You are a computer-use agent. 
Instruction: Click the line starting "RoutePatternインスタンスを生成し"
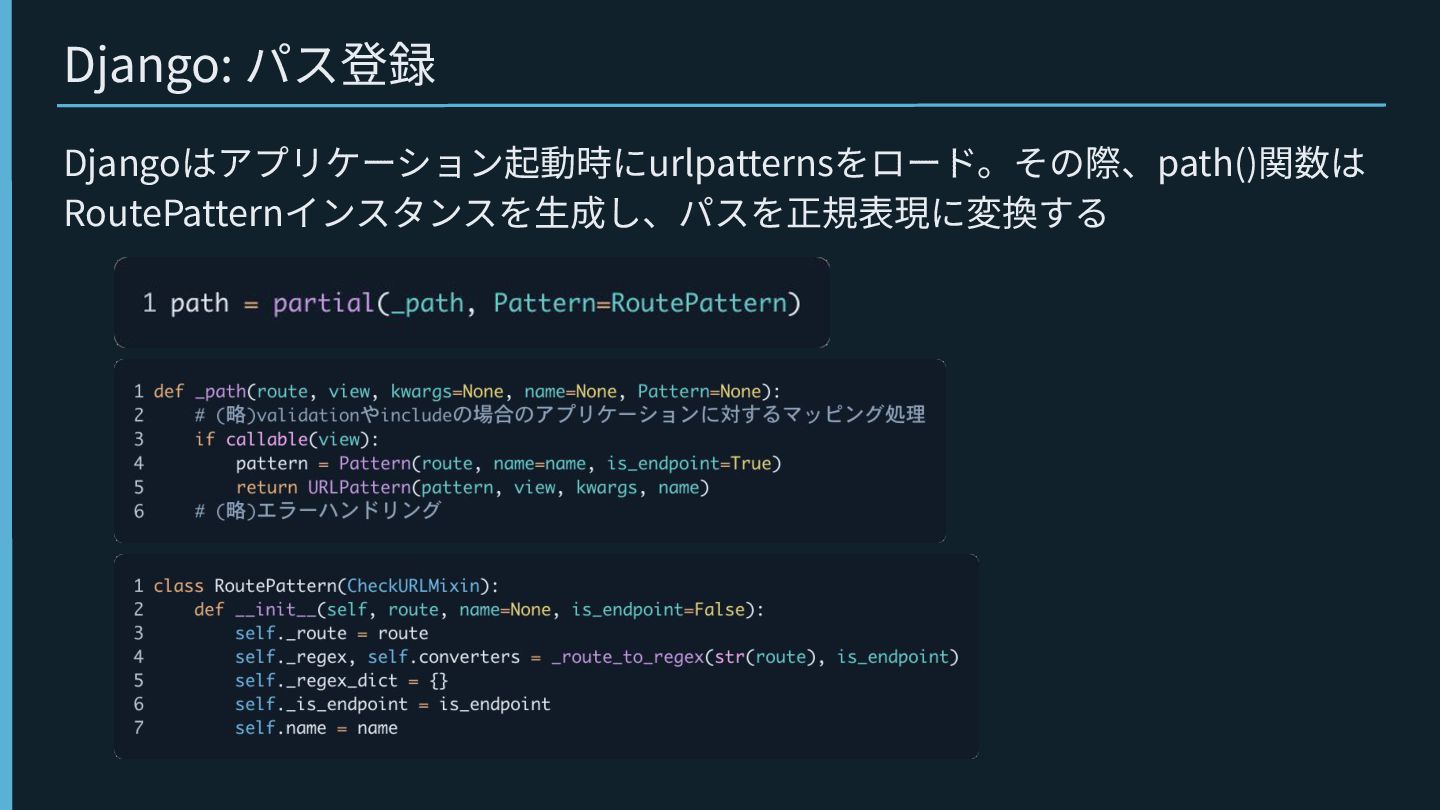[x=586, y=212]
